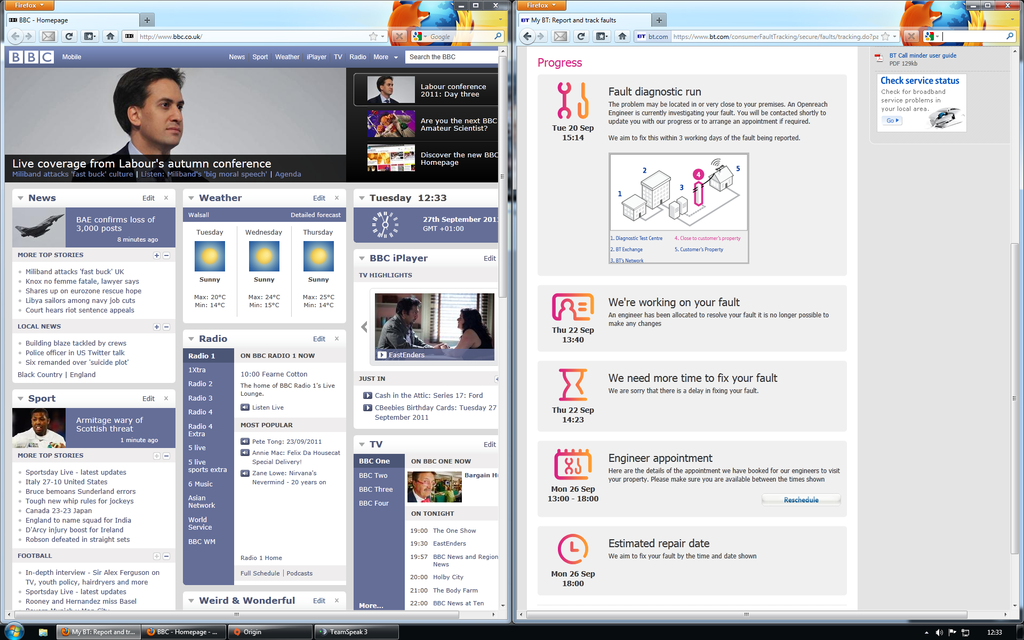Click Home icon in BBC Firefox window
This screenshot has width=1024, height=640.
coord(110,37)
